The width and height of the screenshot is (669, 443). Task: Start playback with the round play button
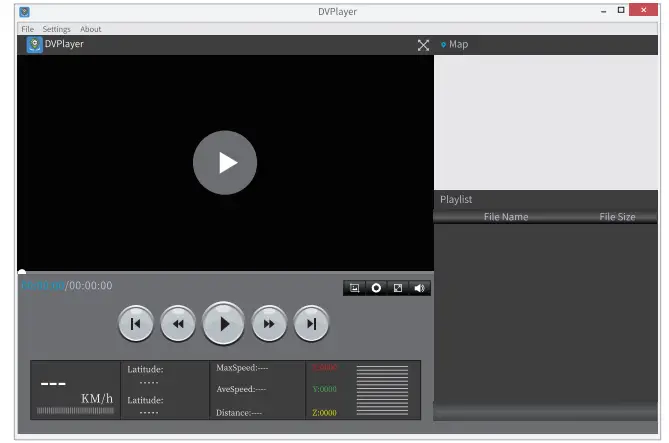(223, 324)
